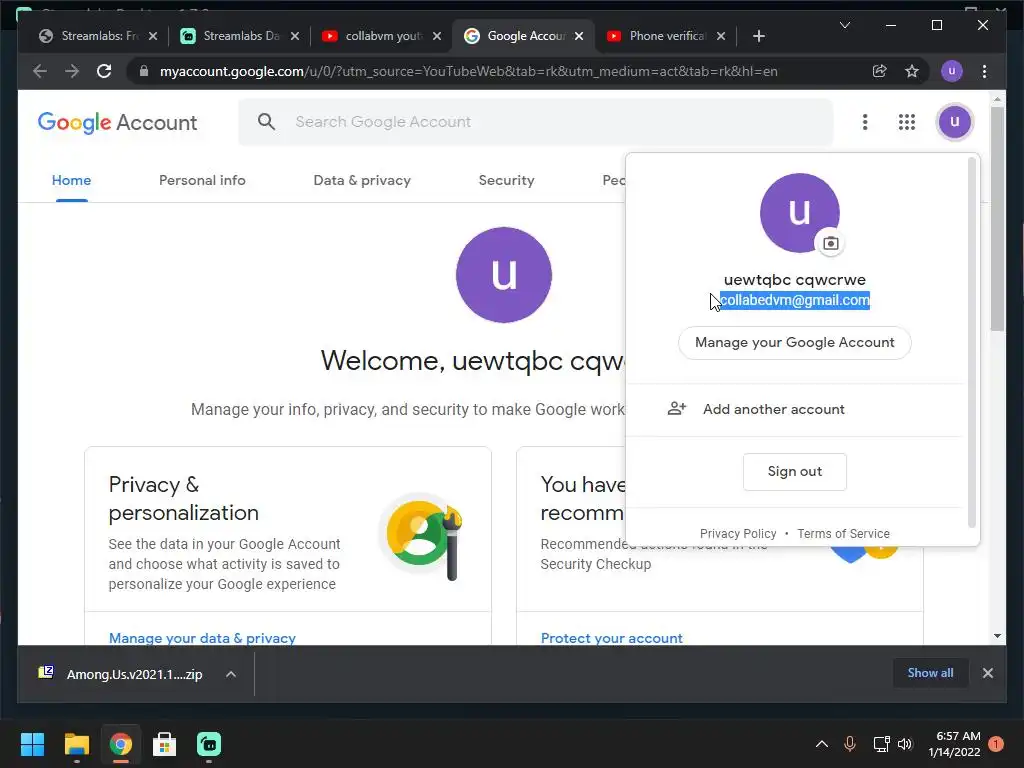Screen dimensions: 1024x768
Task: Open the Terms of Service link
Action: click(843, 534)
